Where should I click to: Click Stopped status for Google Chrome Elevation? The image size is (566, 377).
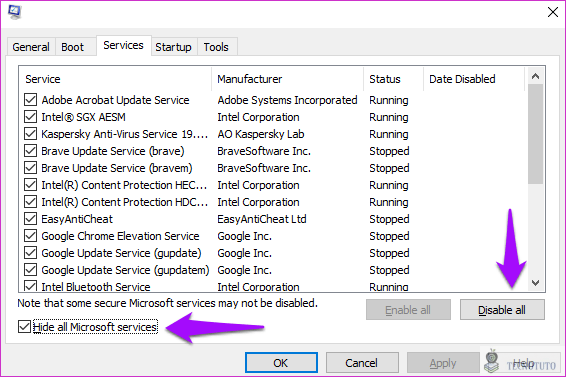389,236
